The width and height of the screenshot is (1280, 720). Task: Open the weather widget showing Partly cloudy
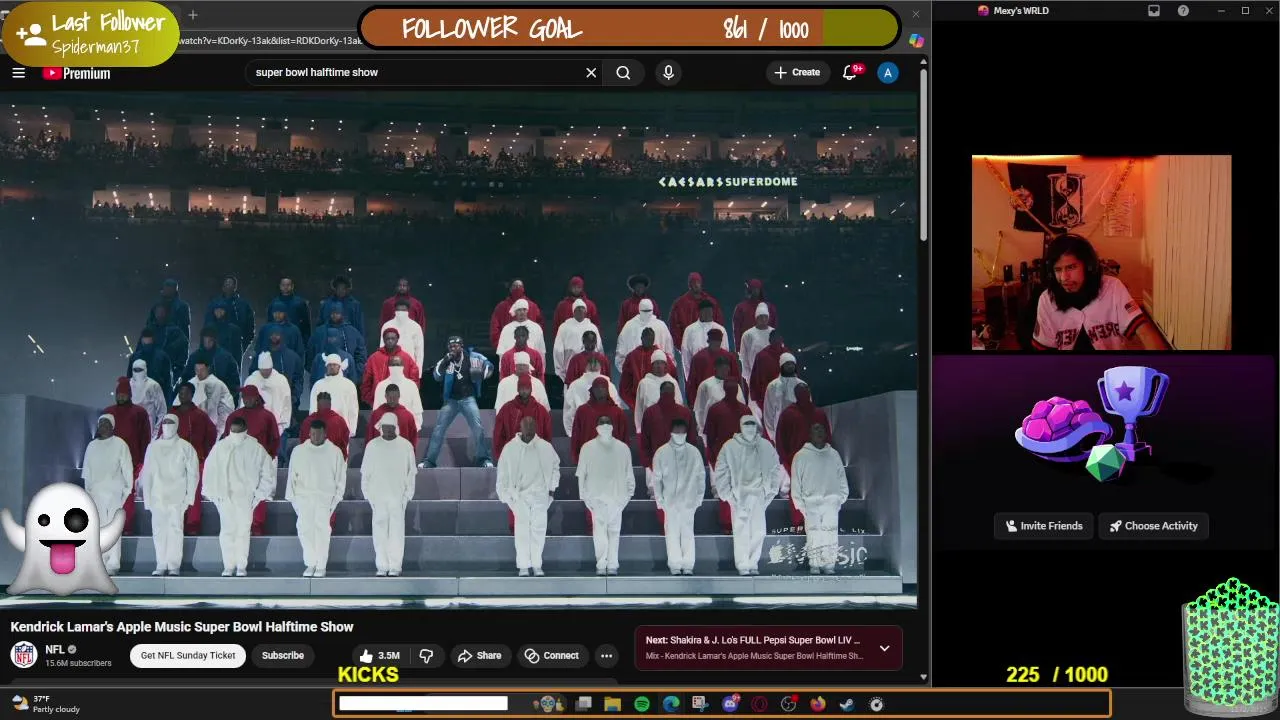click(x=45, y=704)
